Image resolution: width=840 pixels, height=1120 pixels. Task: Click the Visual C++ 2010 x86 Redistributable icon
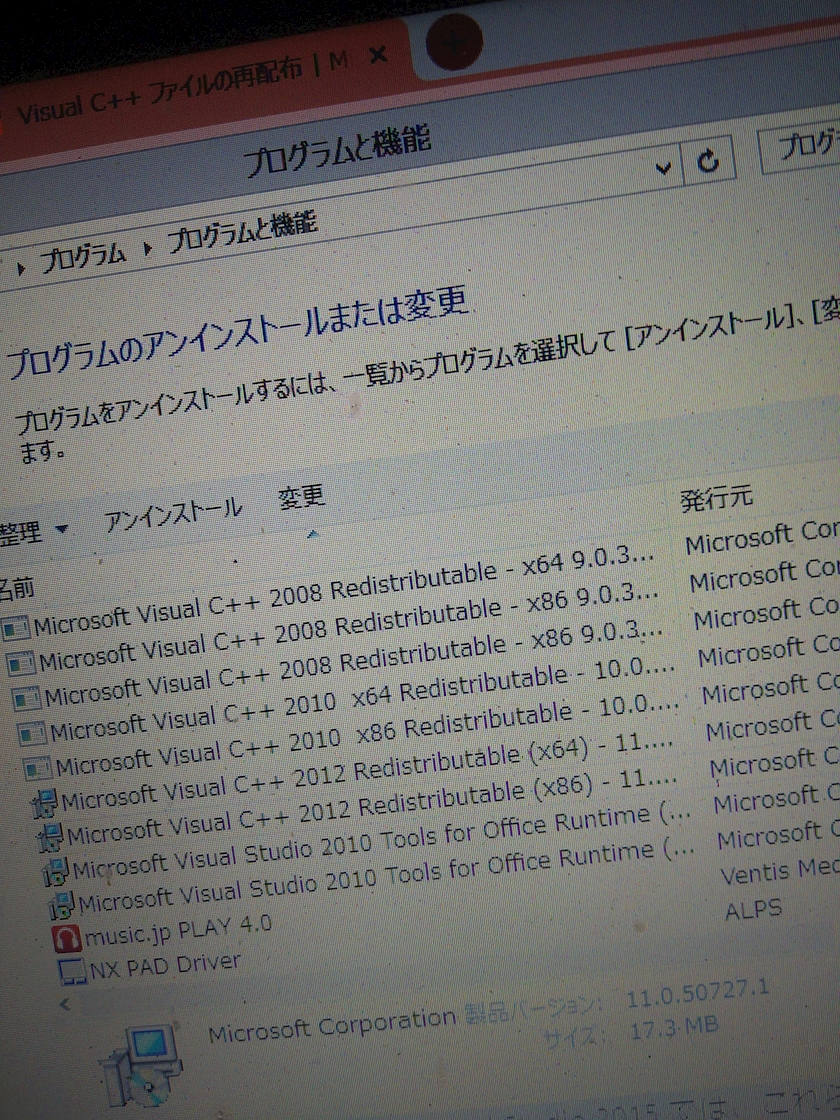coord(38,768)
